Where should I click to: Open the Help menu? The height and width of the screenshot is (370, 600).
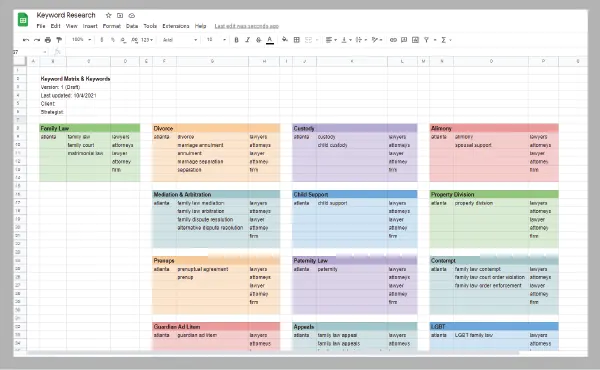201,26
